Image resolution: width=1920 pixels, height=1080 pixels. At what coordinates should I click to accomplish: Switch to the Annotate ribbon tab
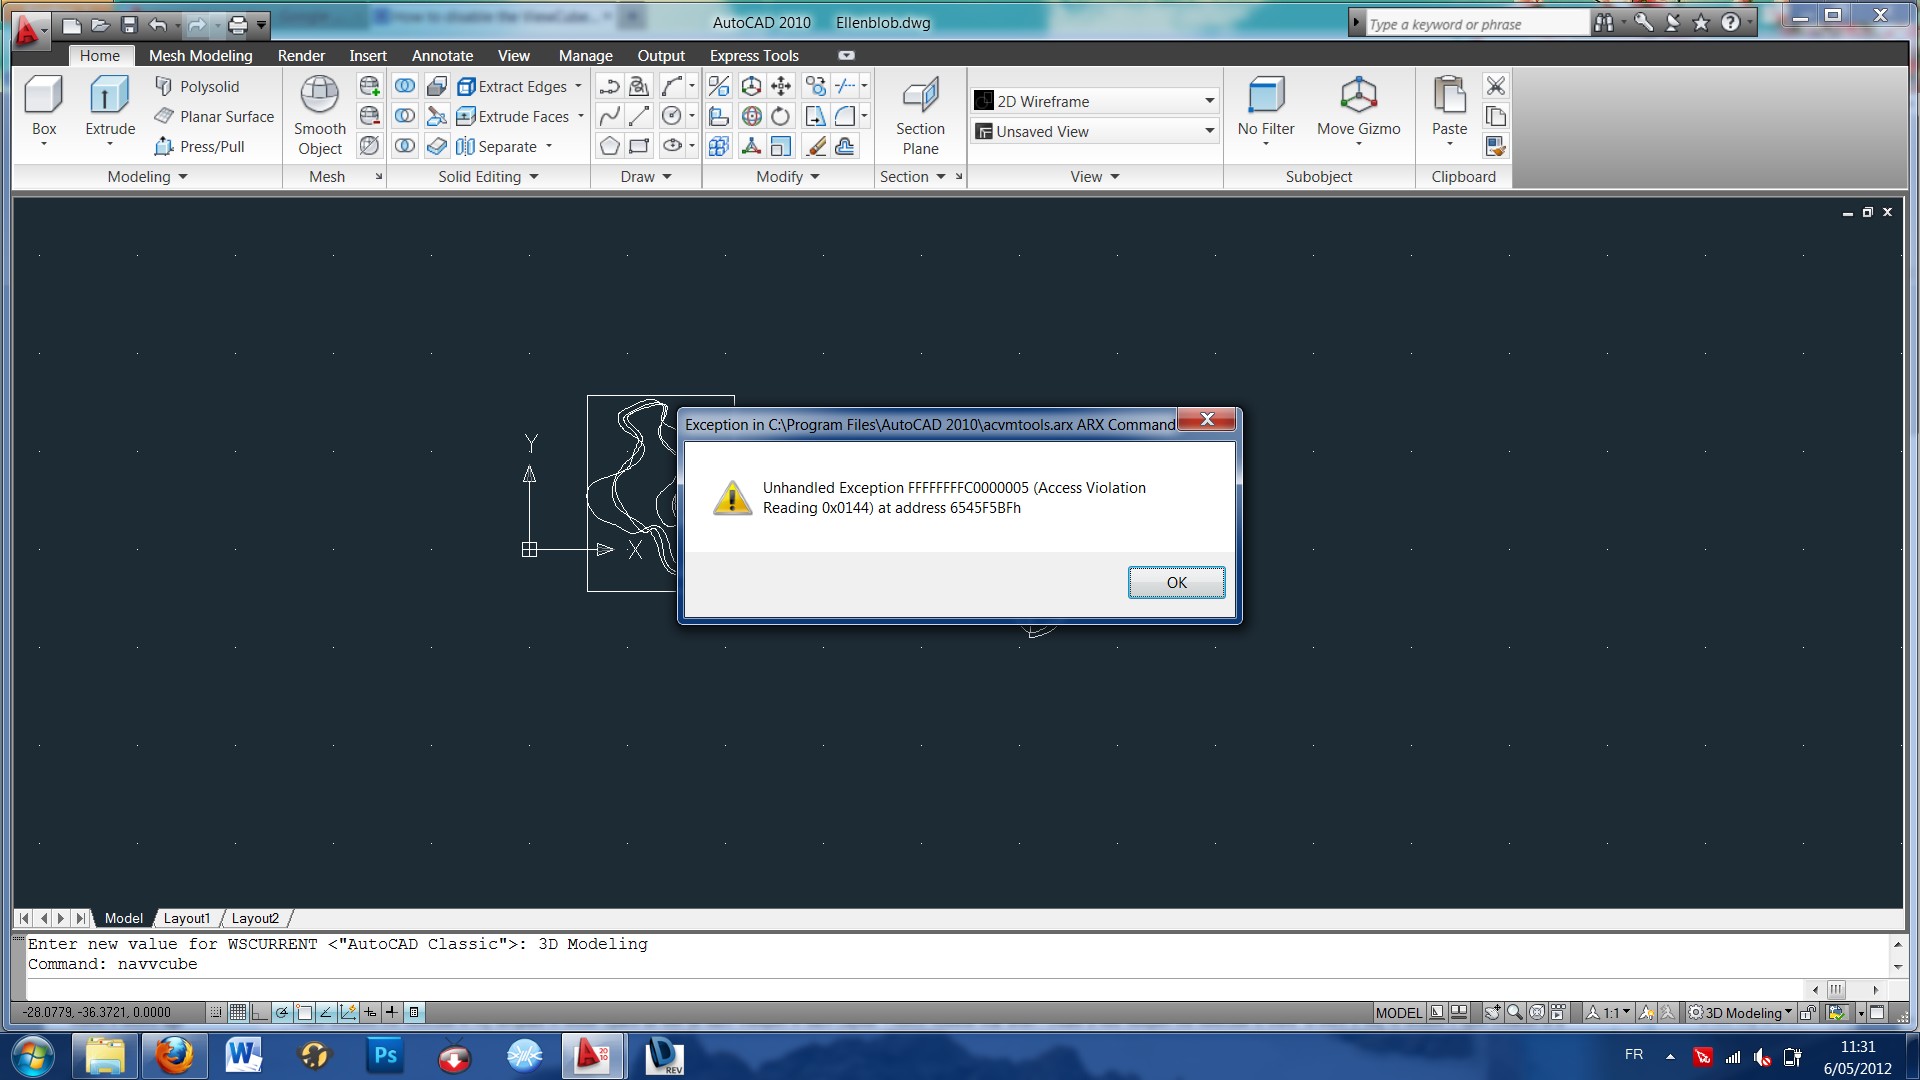[442, 55]
